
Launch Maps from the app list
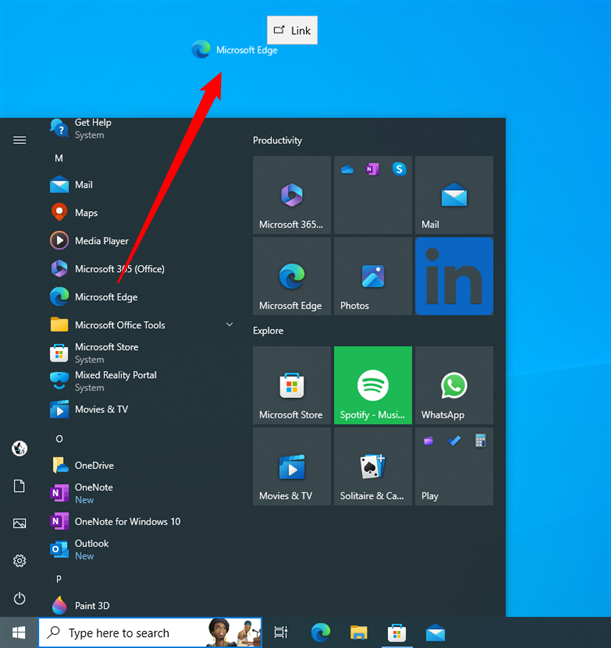click(x=141, y=213)
